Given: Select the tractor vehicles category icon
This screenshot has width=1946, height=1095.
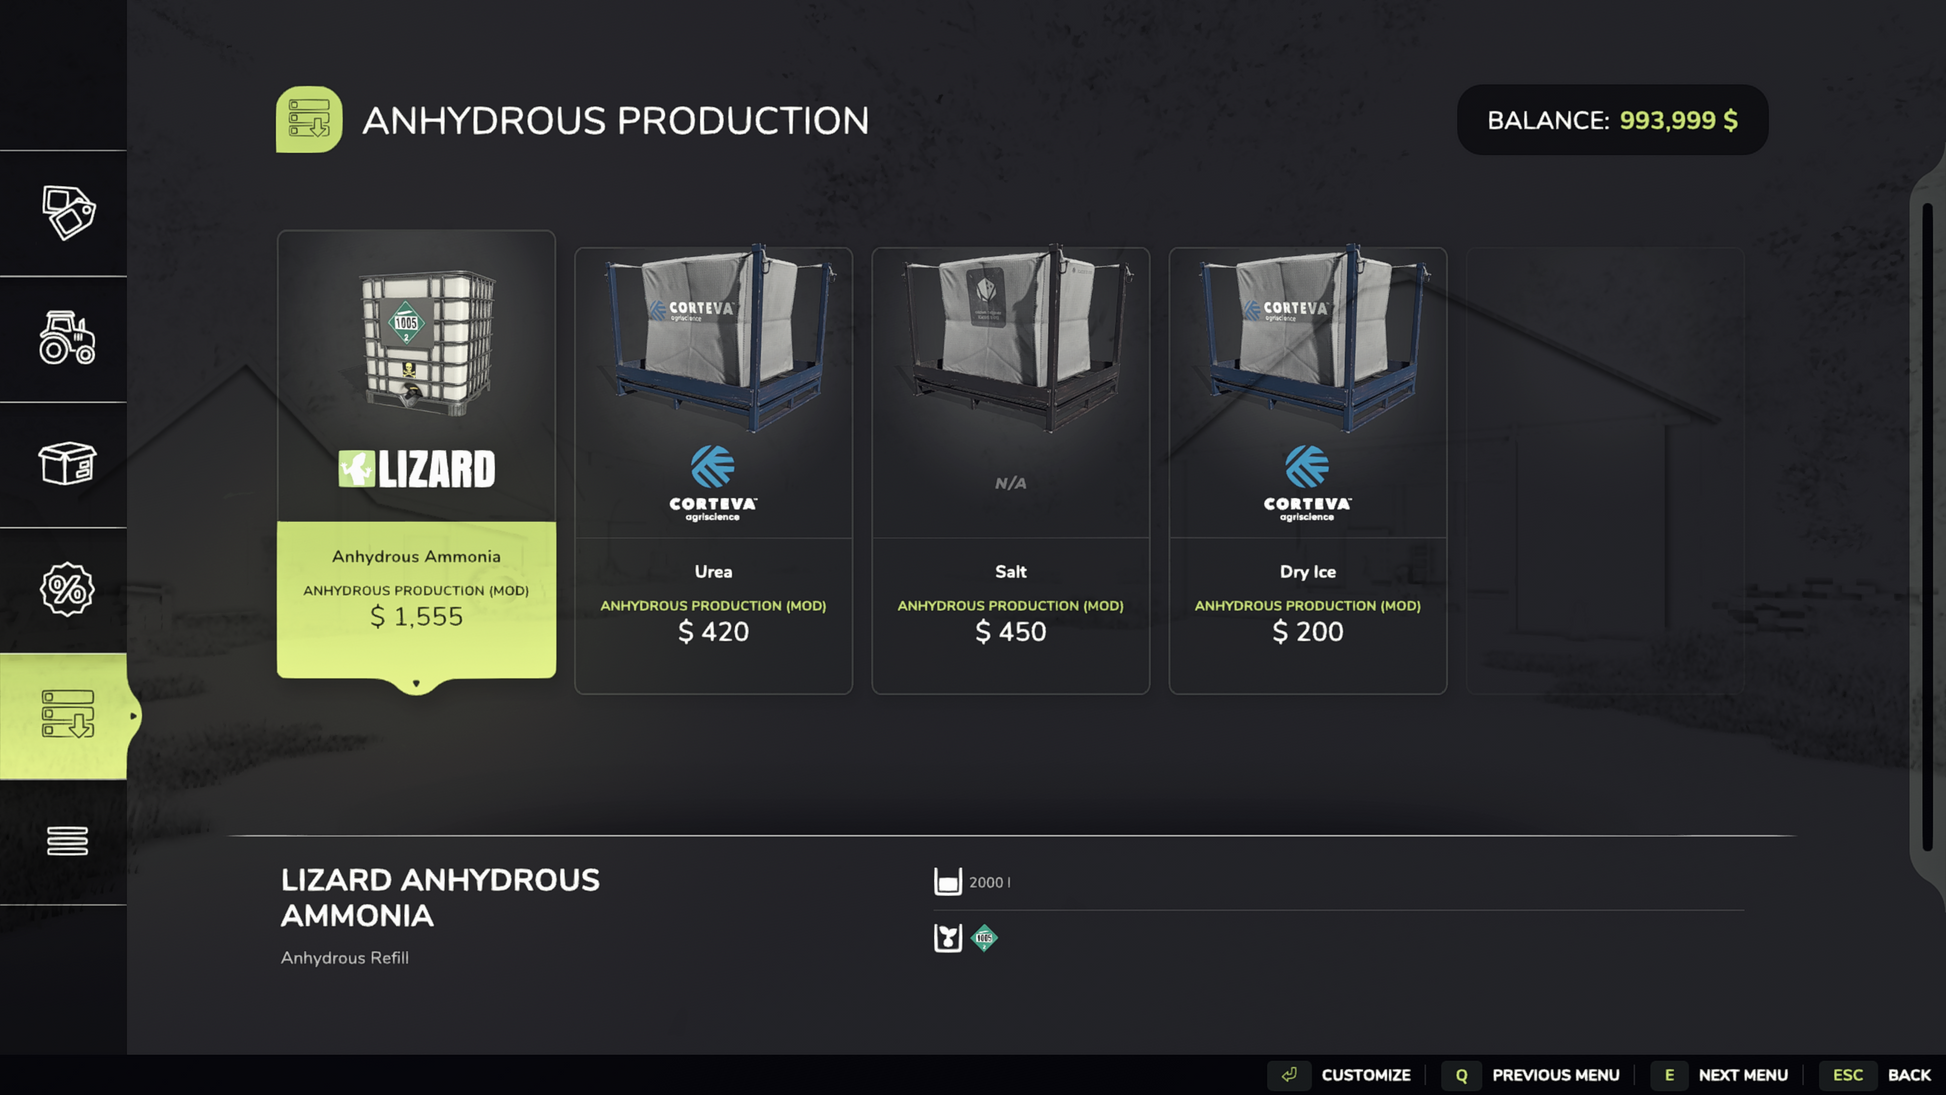Looking at the screenshot, I should click(67, 338).
